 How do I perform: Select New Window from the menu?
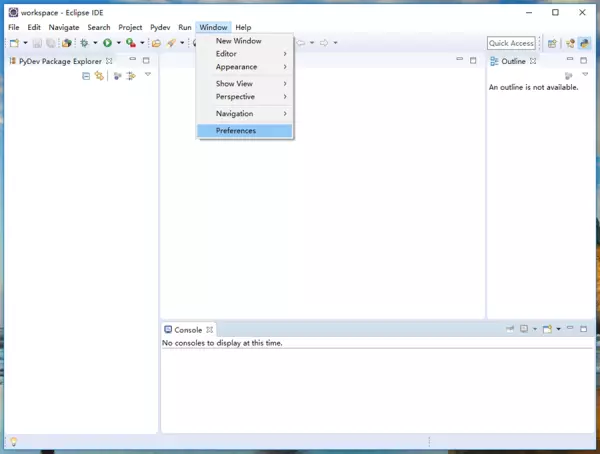pos(245,41)
